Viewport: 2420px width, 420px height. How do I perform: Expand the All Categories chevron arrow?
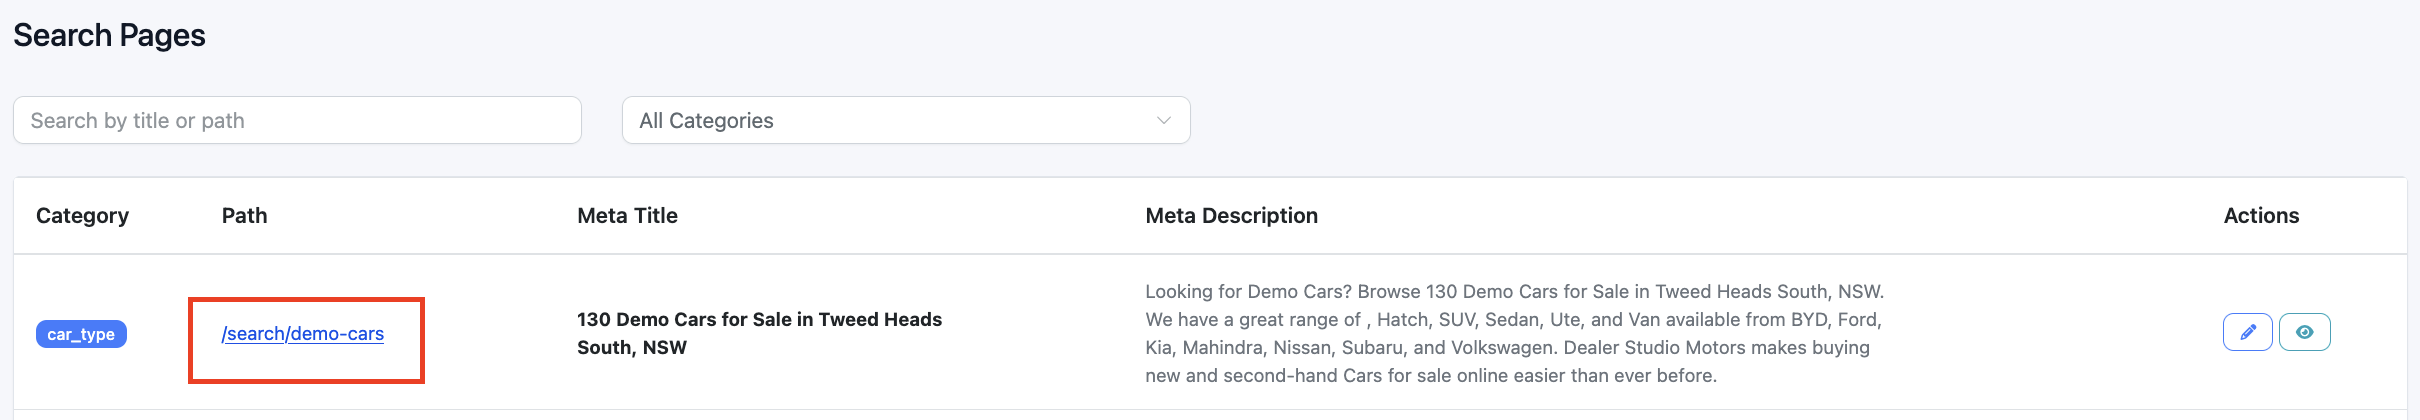[x=1163, y=121]
